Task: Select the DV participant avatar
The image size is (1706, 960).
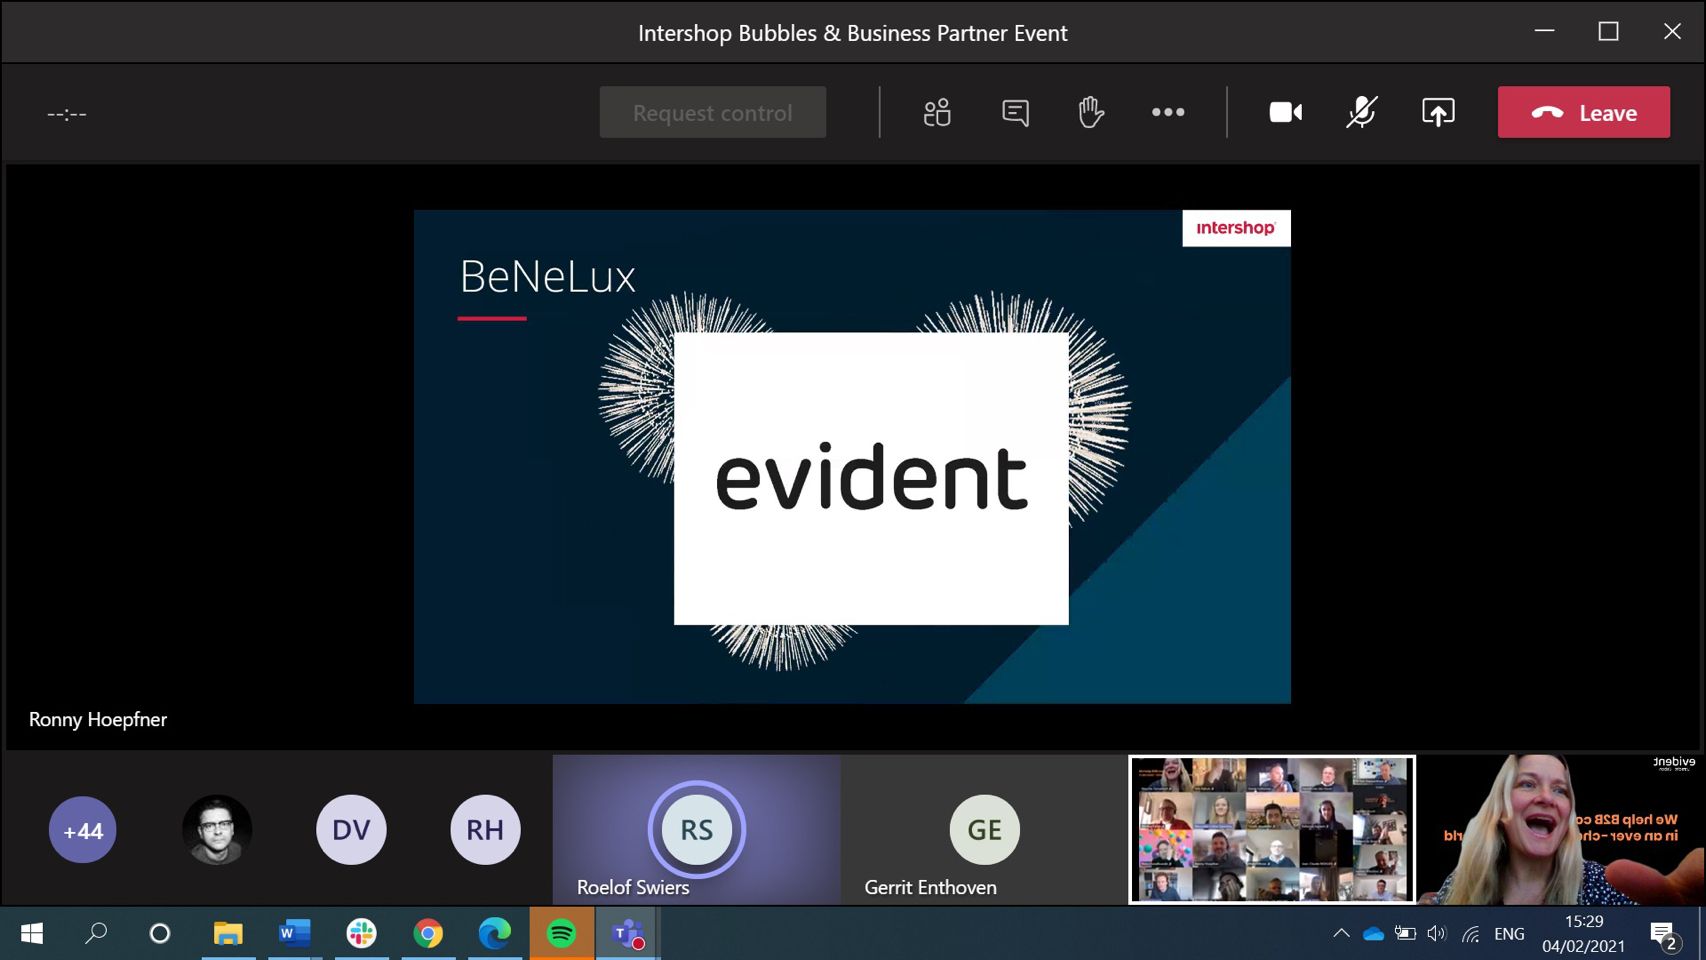Action: coord(351,830)
